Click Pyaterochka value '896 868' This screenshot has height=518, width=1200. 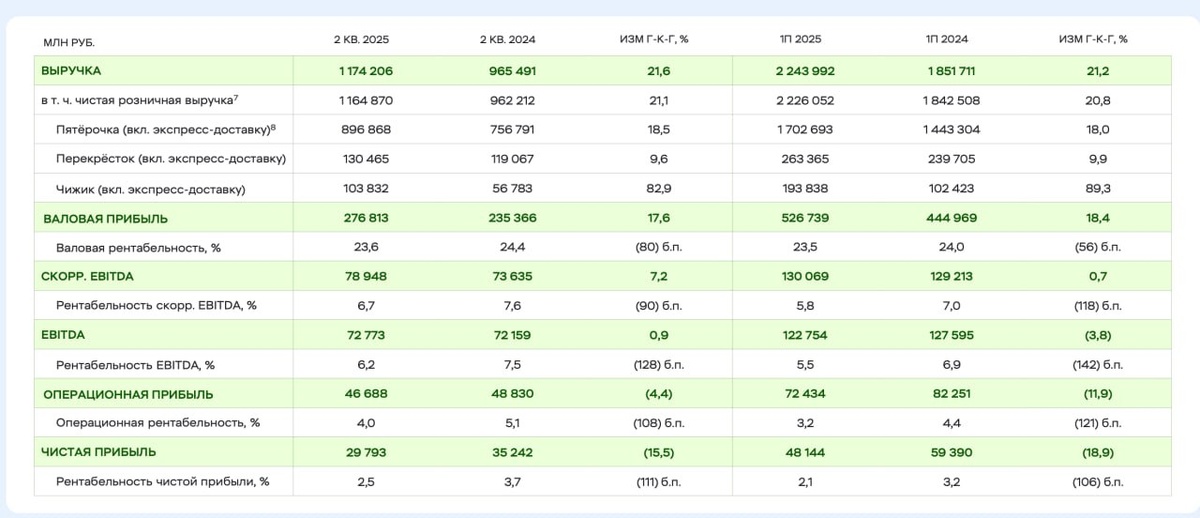coord(366,130)
